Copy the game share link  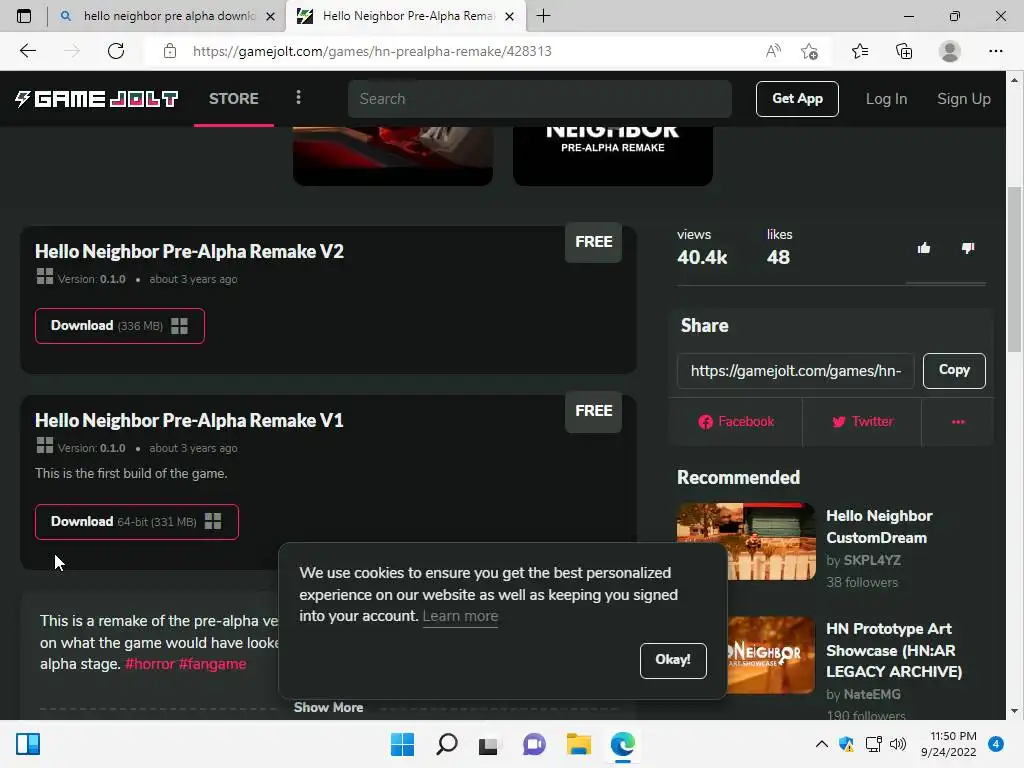click(x=954, y=370)
